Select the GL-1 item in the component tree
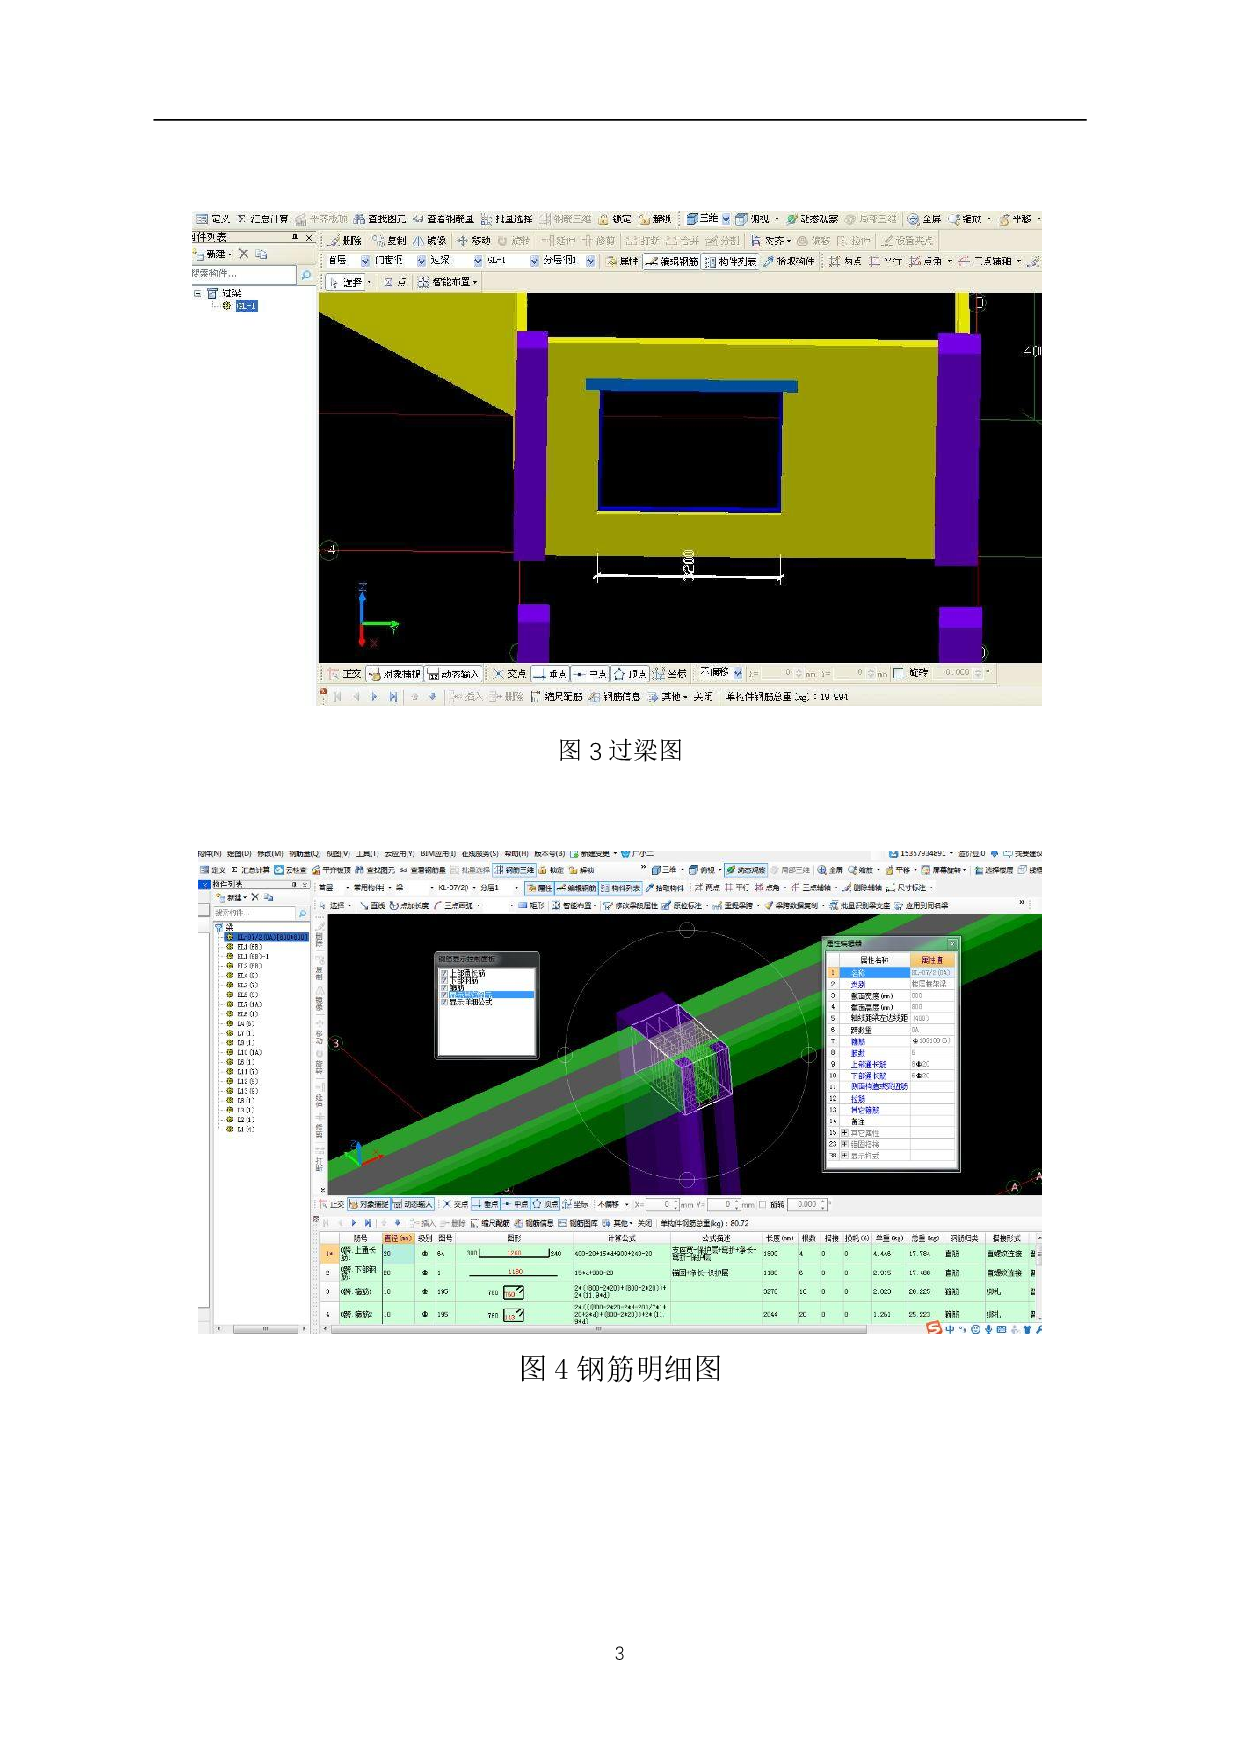Screen dimensions: 1240x1754 click(246, 306)
